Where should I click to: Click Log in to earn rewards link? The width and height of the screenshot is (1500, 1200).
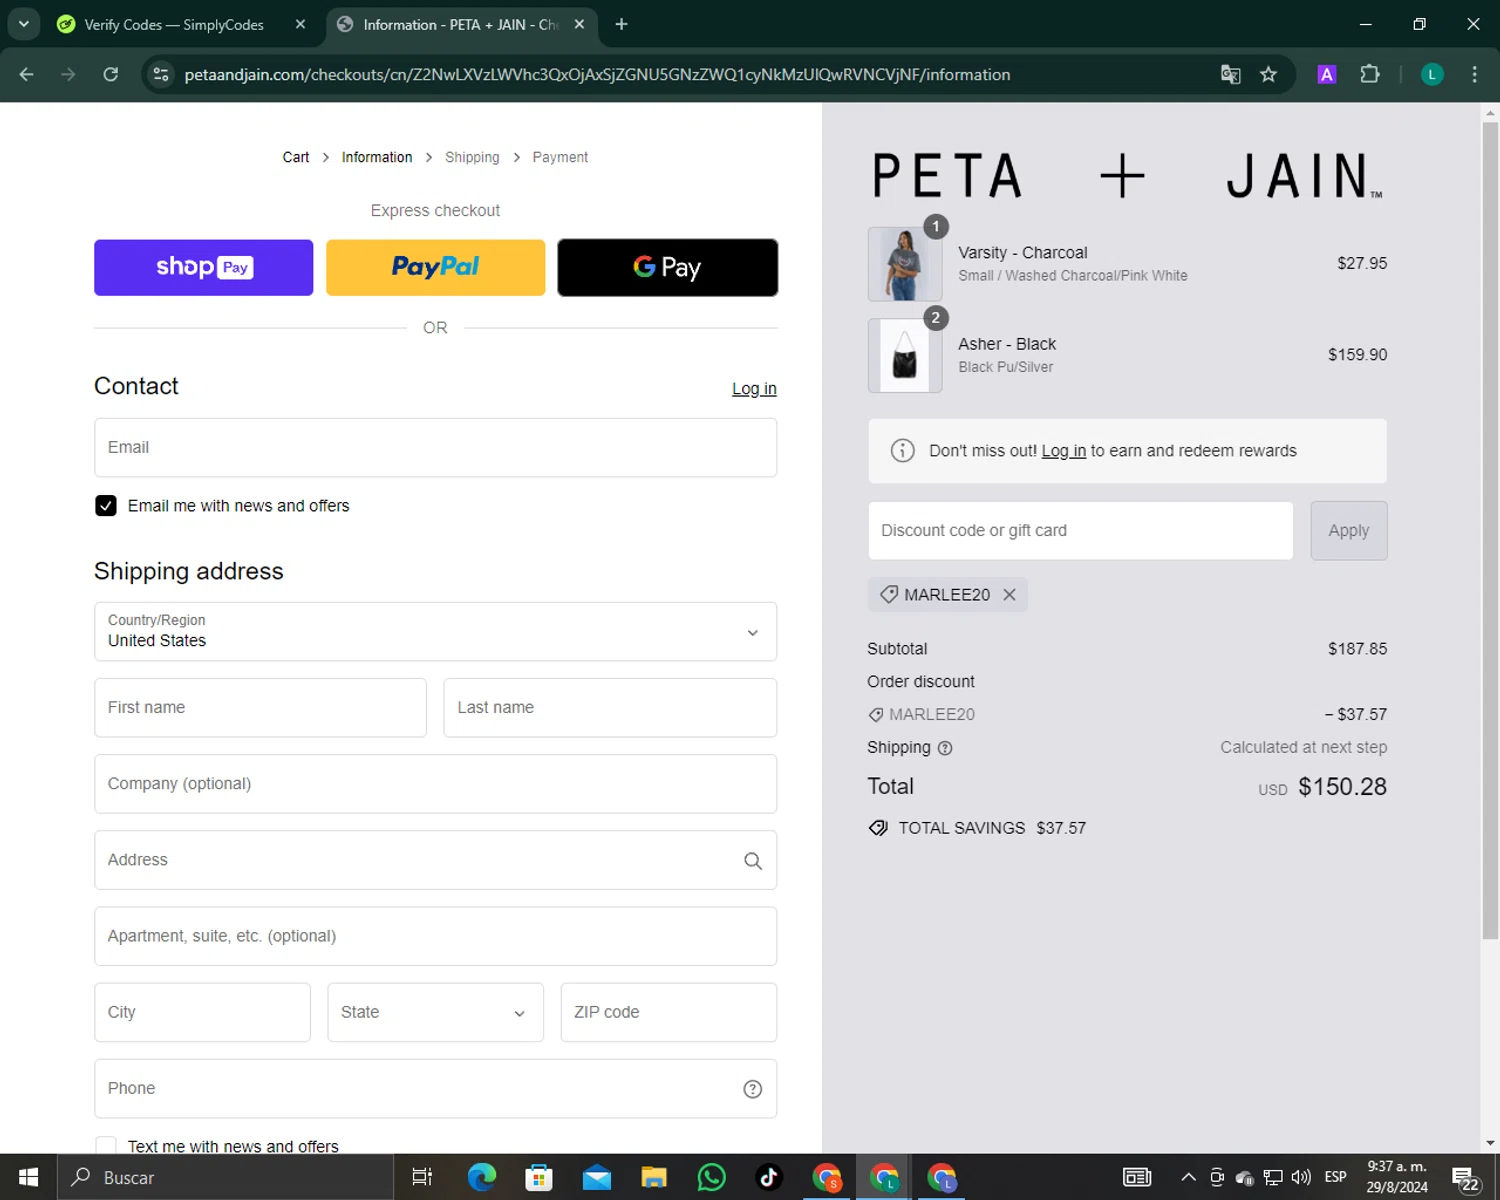(x=1063, y=451)
